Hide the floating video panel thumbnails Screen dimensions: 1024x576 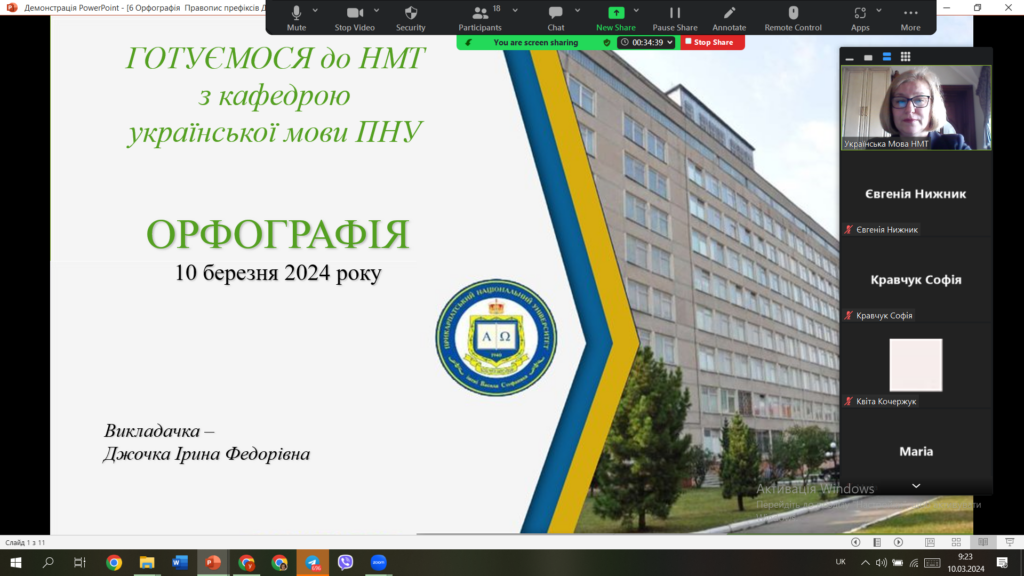pos(849,57)
